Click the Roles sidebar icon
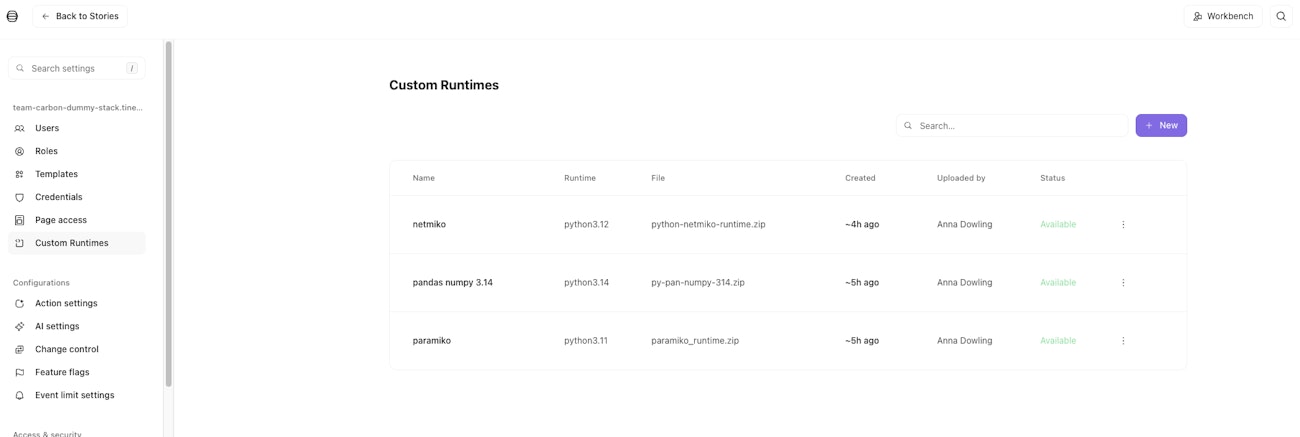Image resolution: width=1300 pixels, height=437 pixels. 19,152
